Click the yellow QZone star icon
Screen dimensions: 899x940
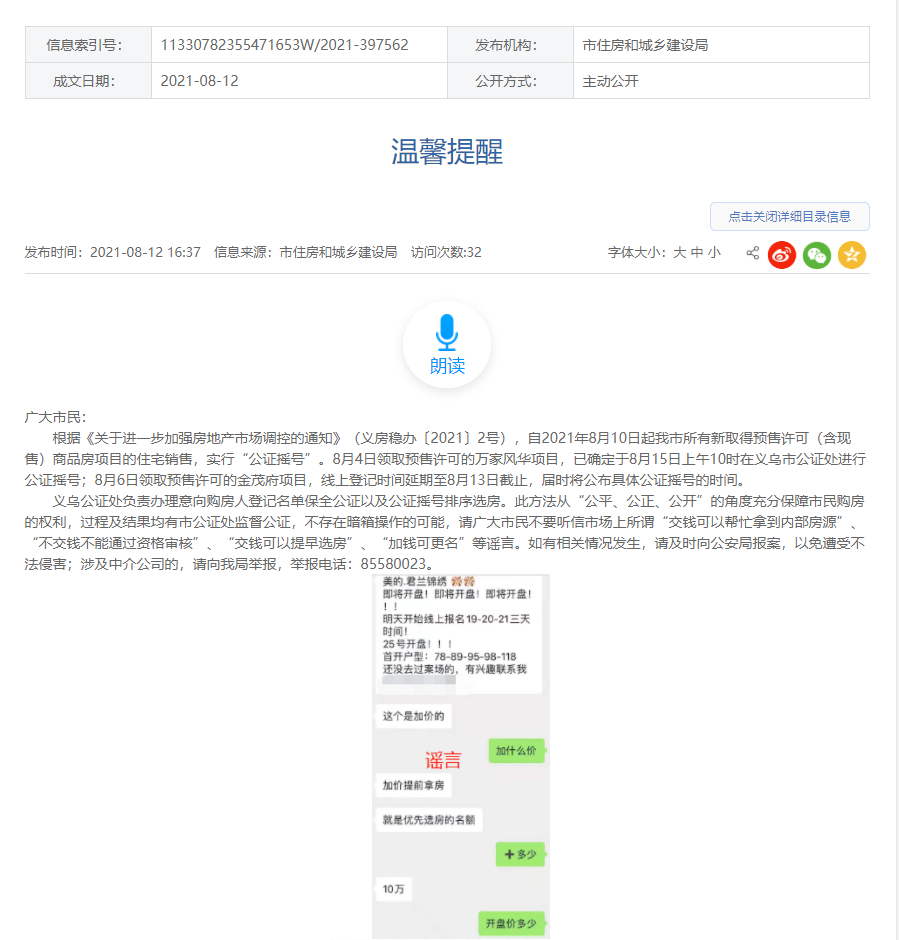852,255
